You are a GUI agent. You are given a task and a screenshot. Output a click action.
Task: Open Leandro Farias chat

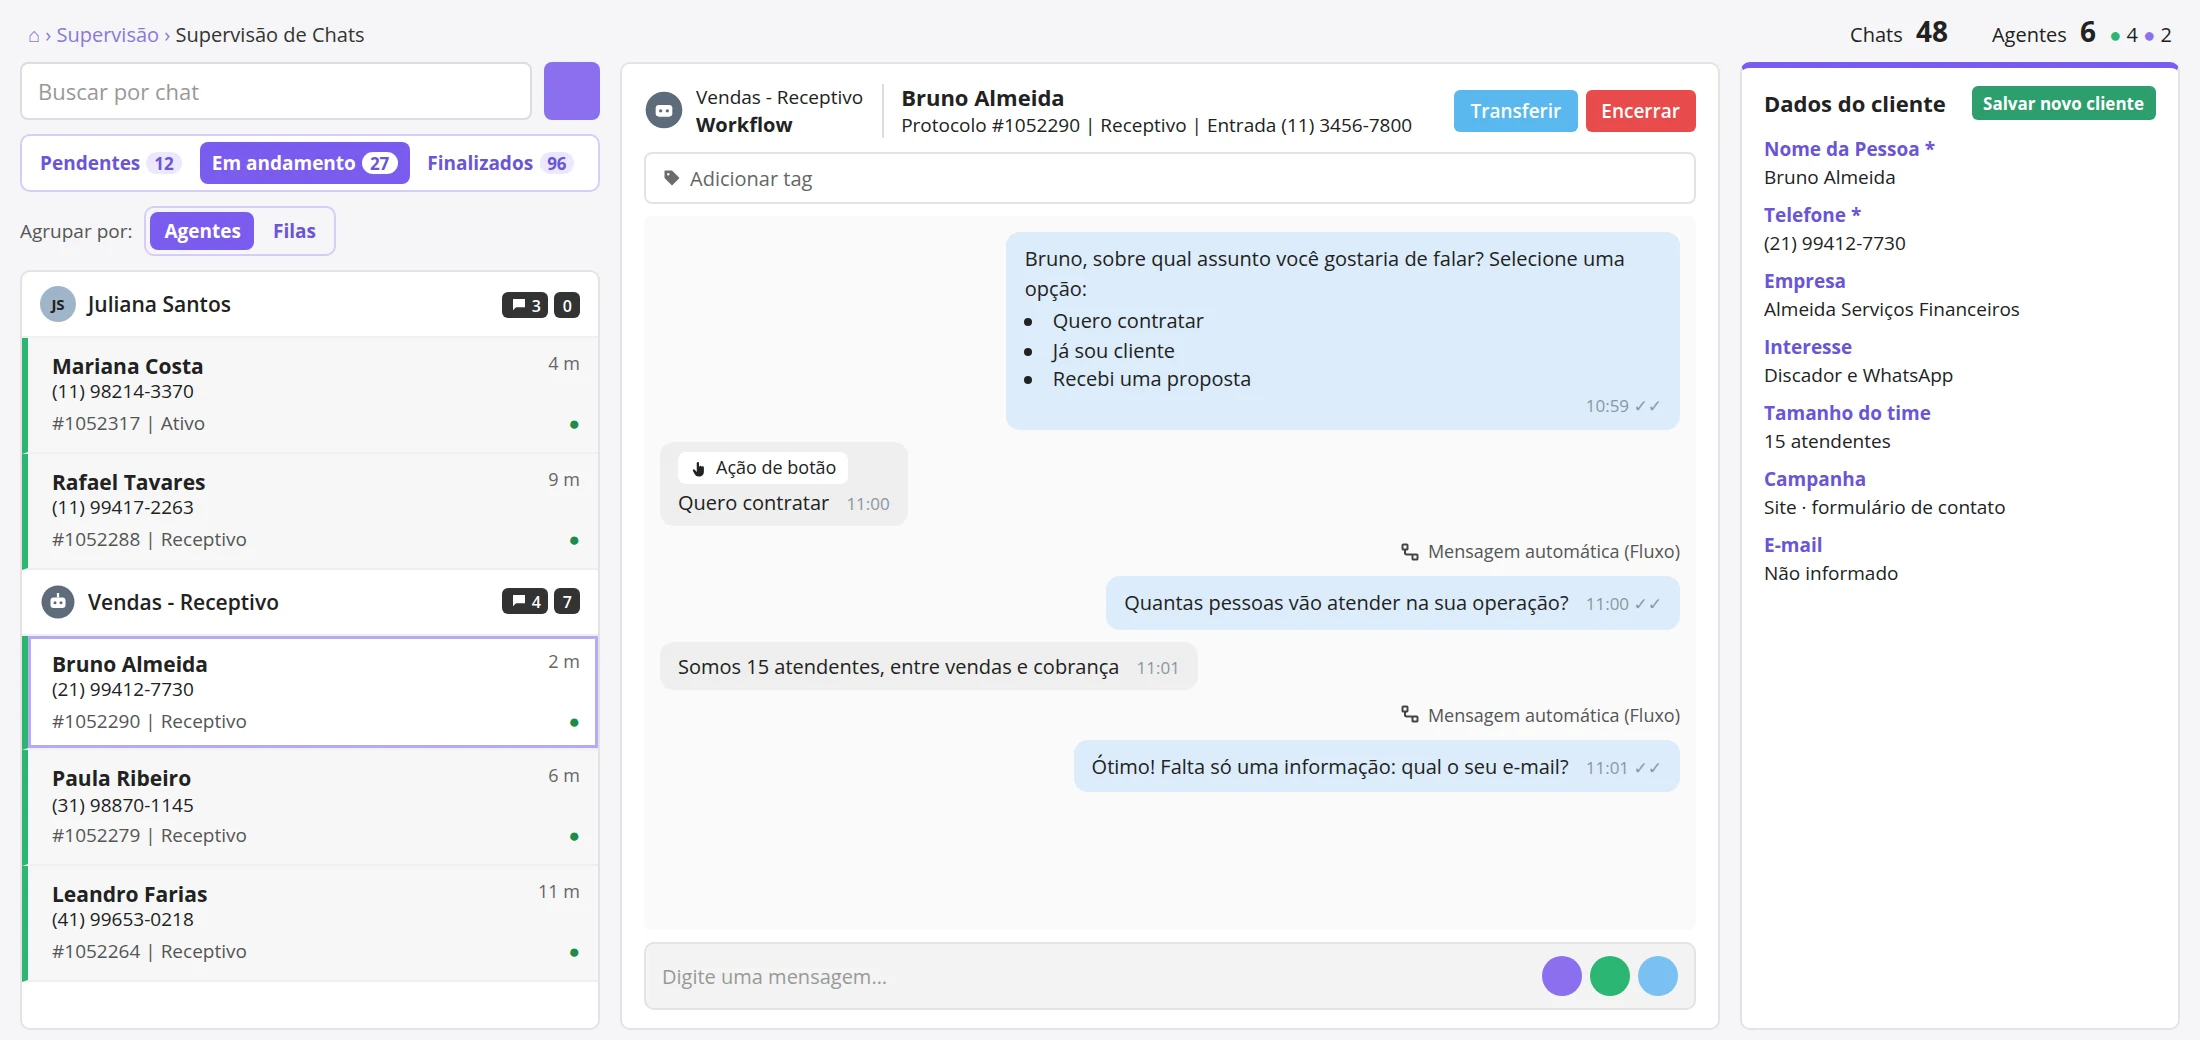pos(310,923)
